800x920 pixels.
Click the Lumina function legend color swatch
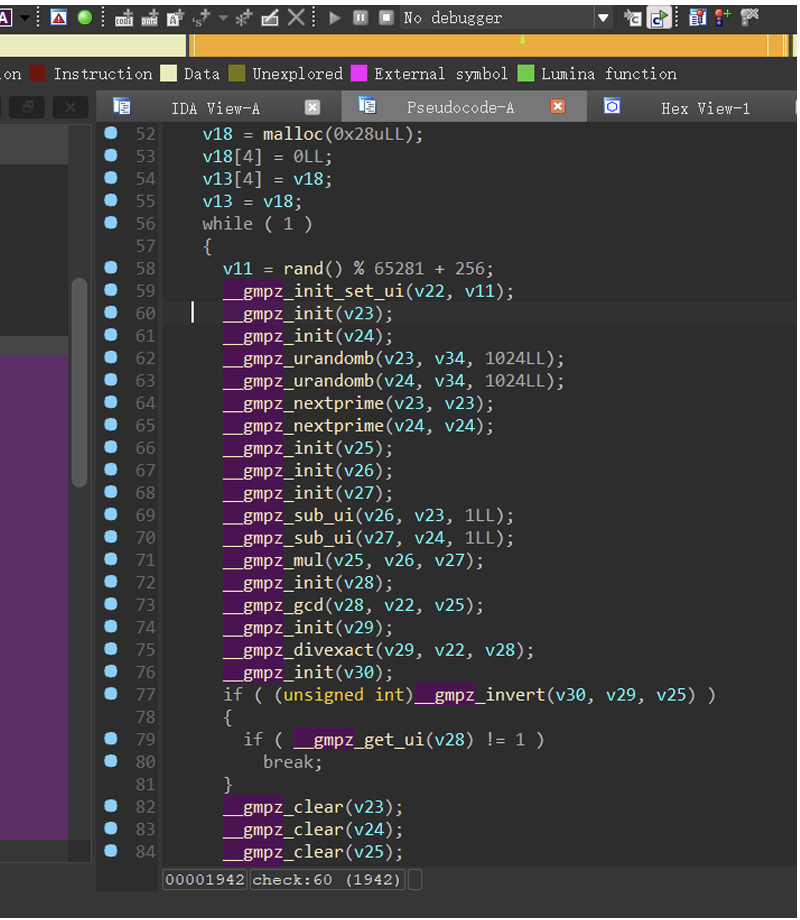[x=526, y=73]
